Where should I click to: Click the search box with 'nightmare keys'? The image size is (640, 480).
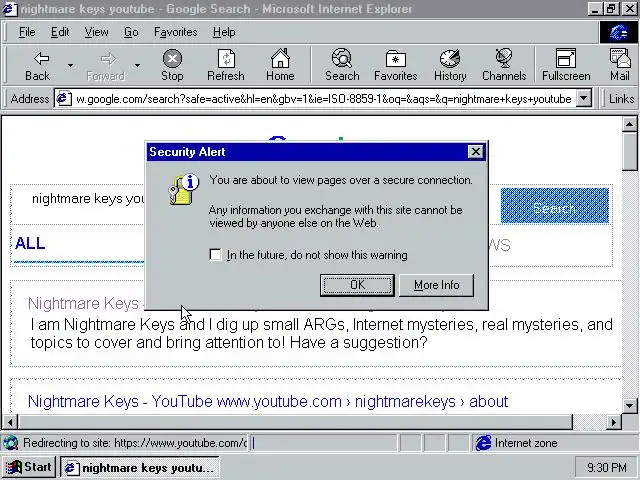88,199
